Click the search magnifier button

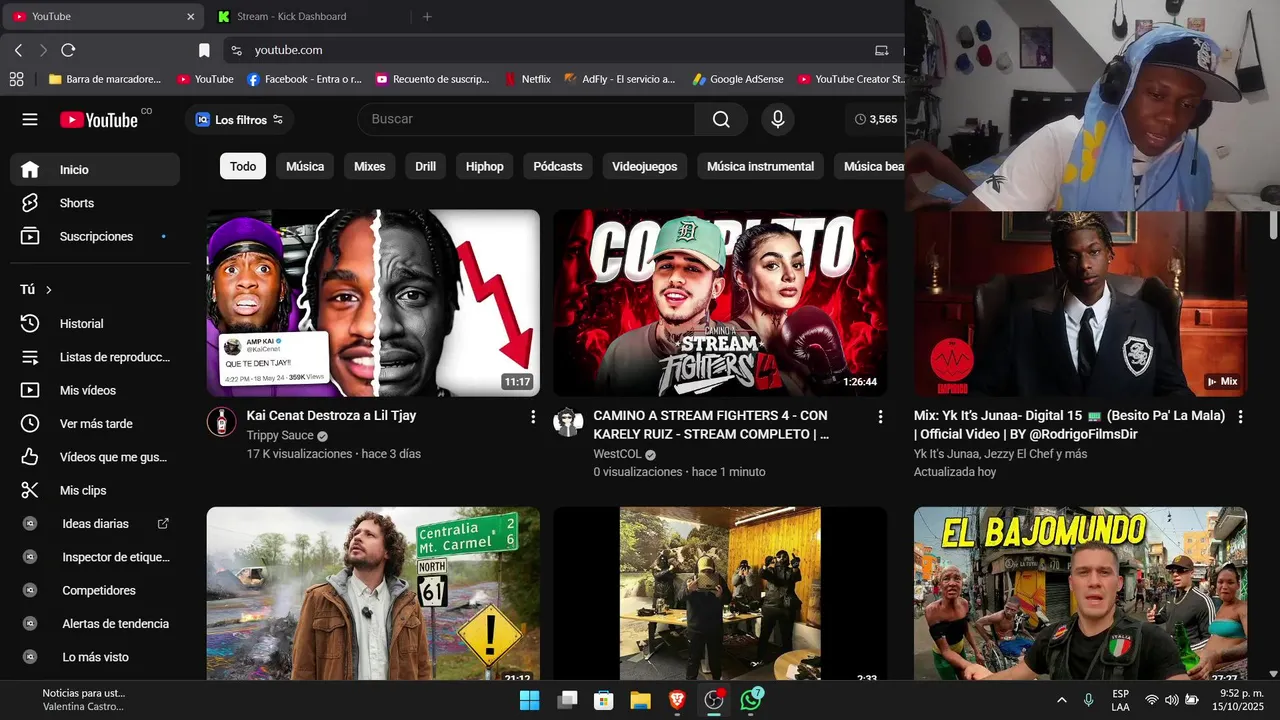pyautogui.click(x=721, y=119)
